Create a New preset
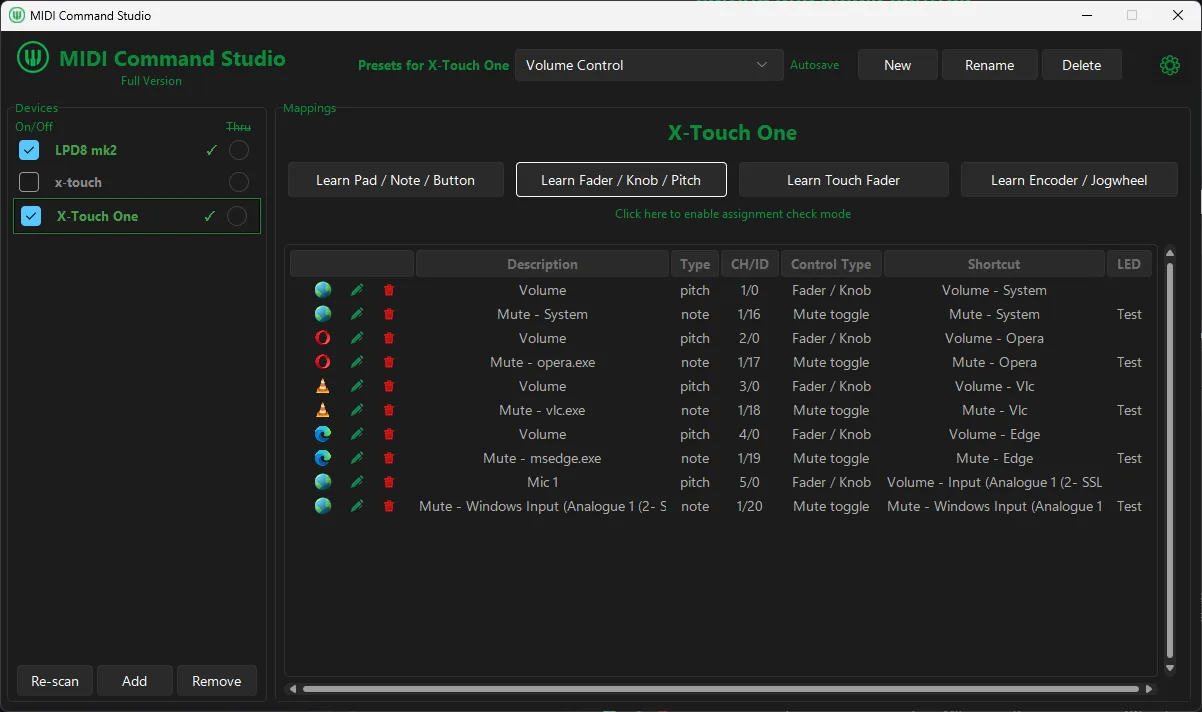The height and width of the screenshot is (712, 1202). point(897,65)
